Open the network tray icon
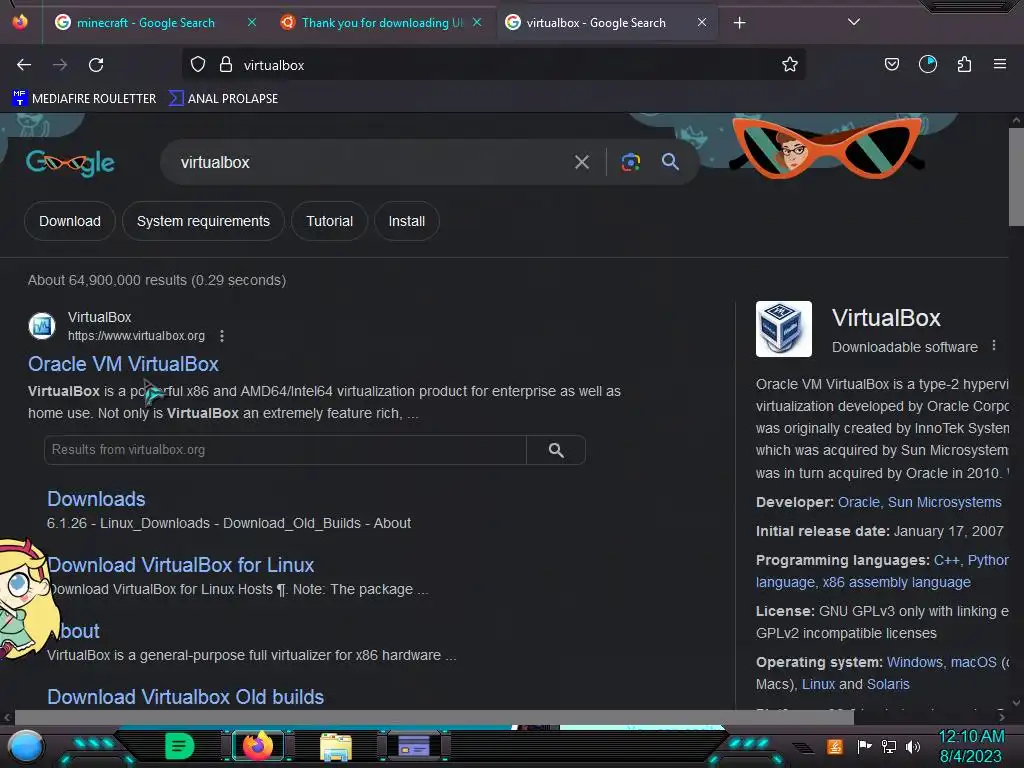The height and width of the screenshot is (768, 1024). (889, 746)
